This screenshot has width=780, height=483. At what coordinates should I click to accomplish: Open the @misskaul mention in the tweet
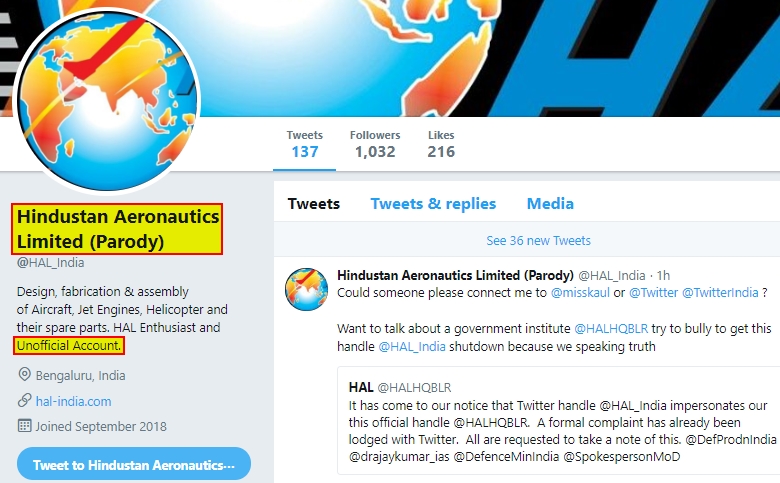580,292
